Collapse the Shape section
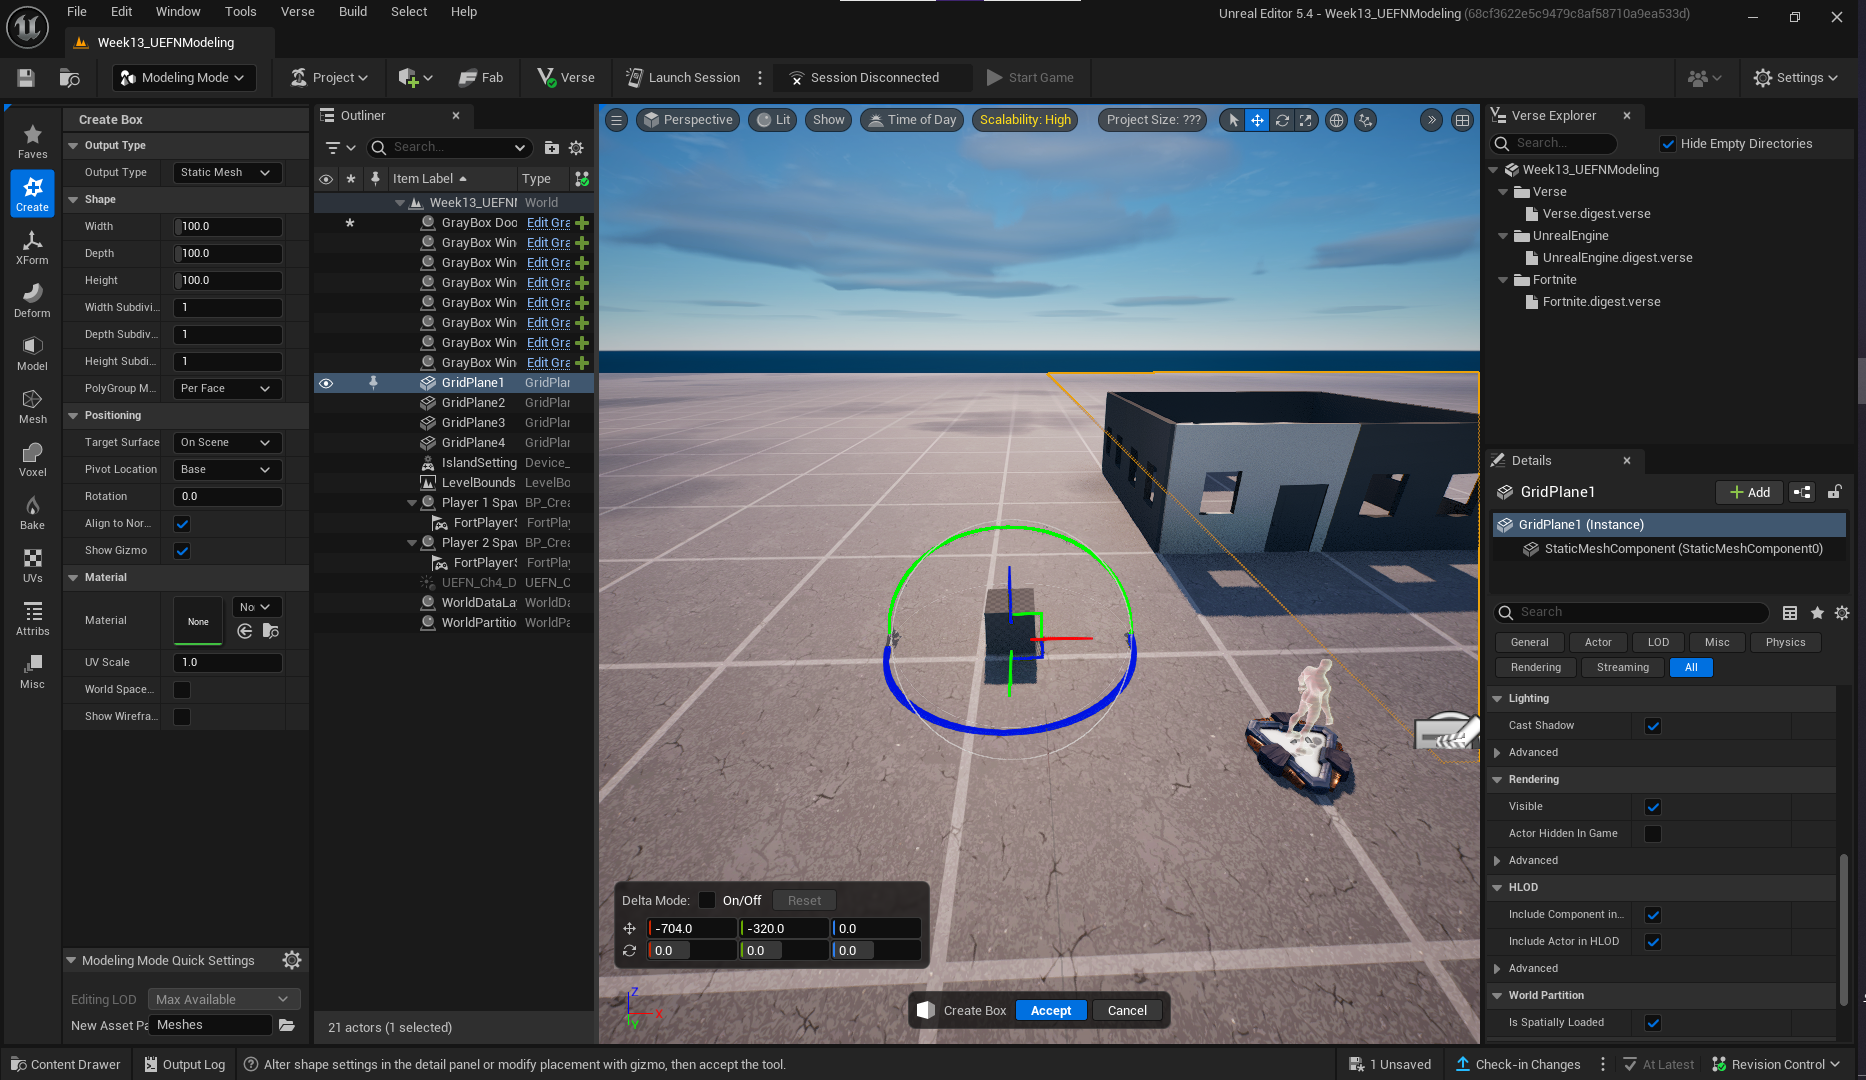The height and width of the screenshot is (1080, 1866). [x=73, y=200]
